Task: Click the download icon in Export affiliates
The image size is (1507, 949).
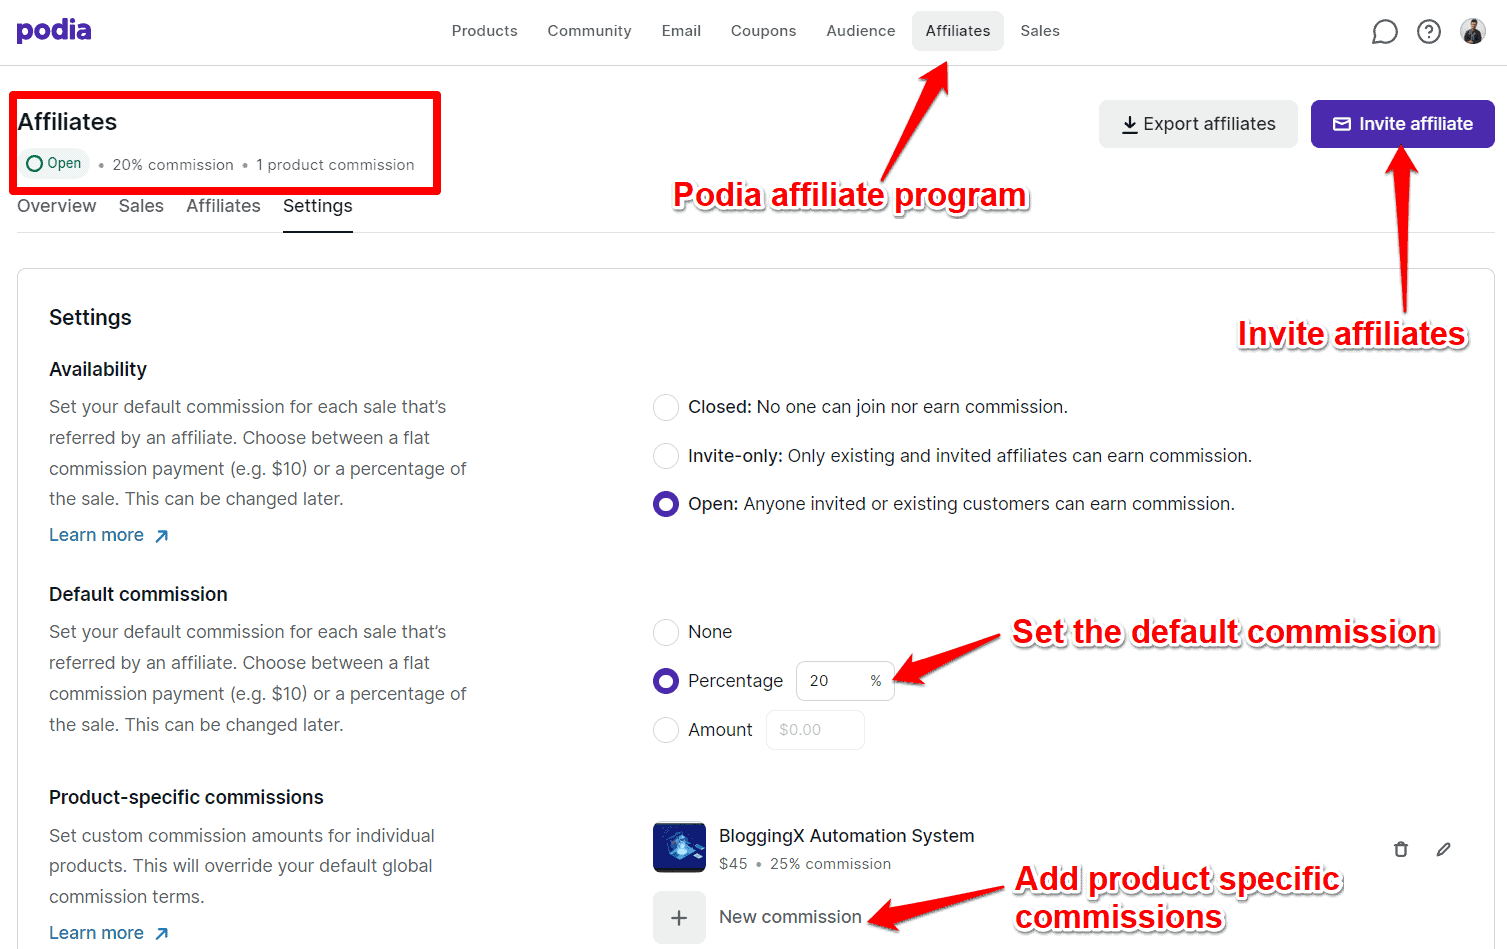Action: [1129, 124]
